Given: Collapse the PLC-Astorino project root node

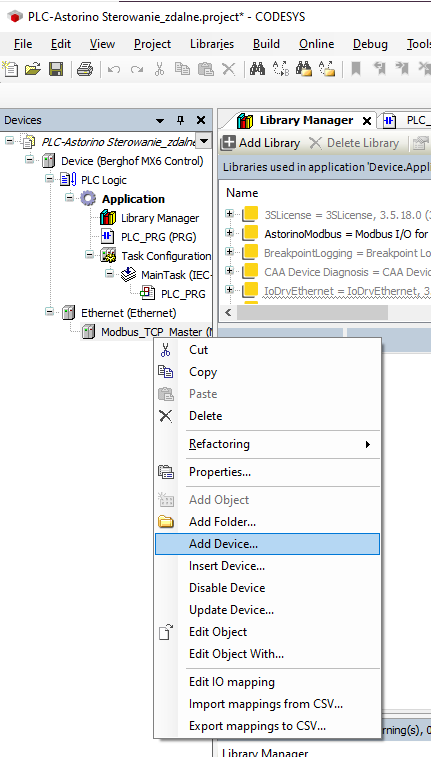Looking at the screenshot, I should [9, 141].
